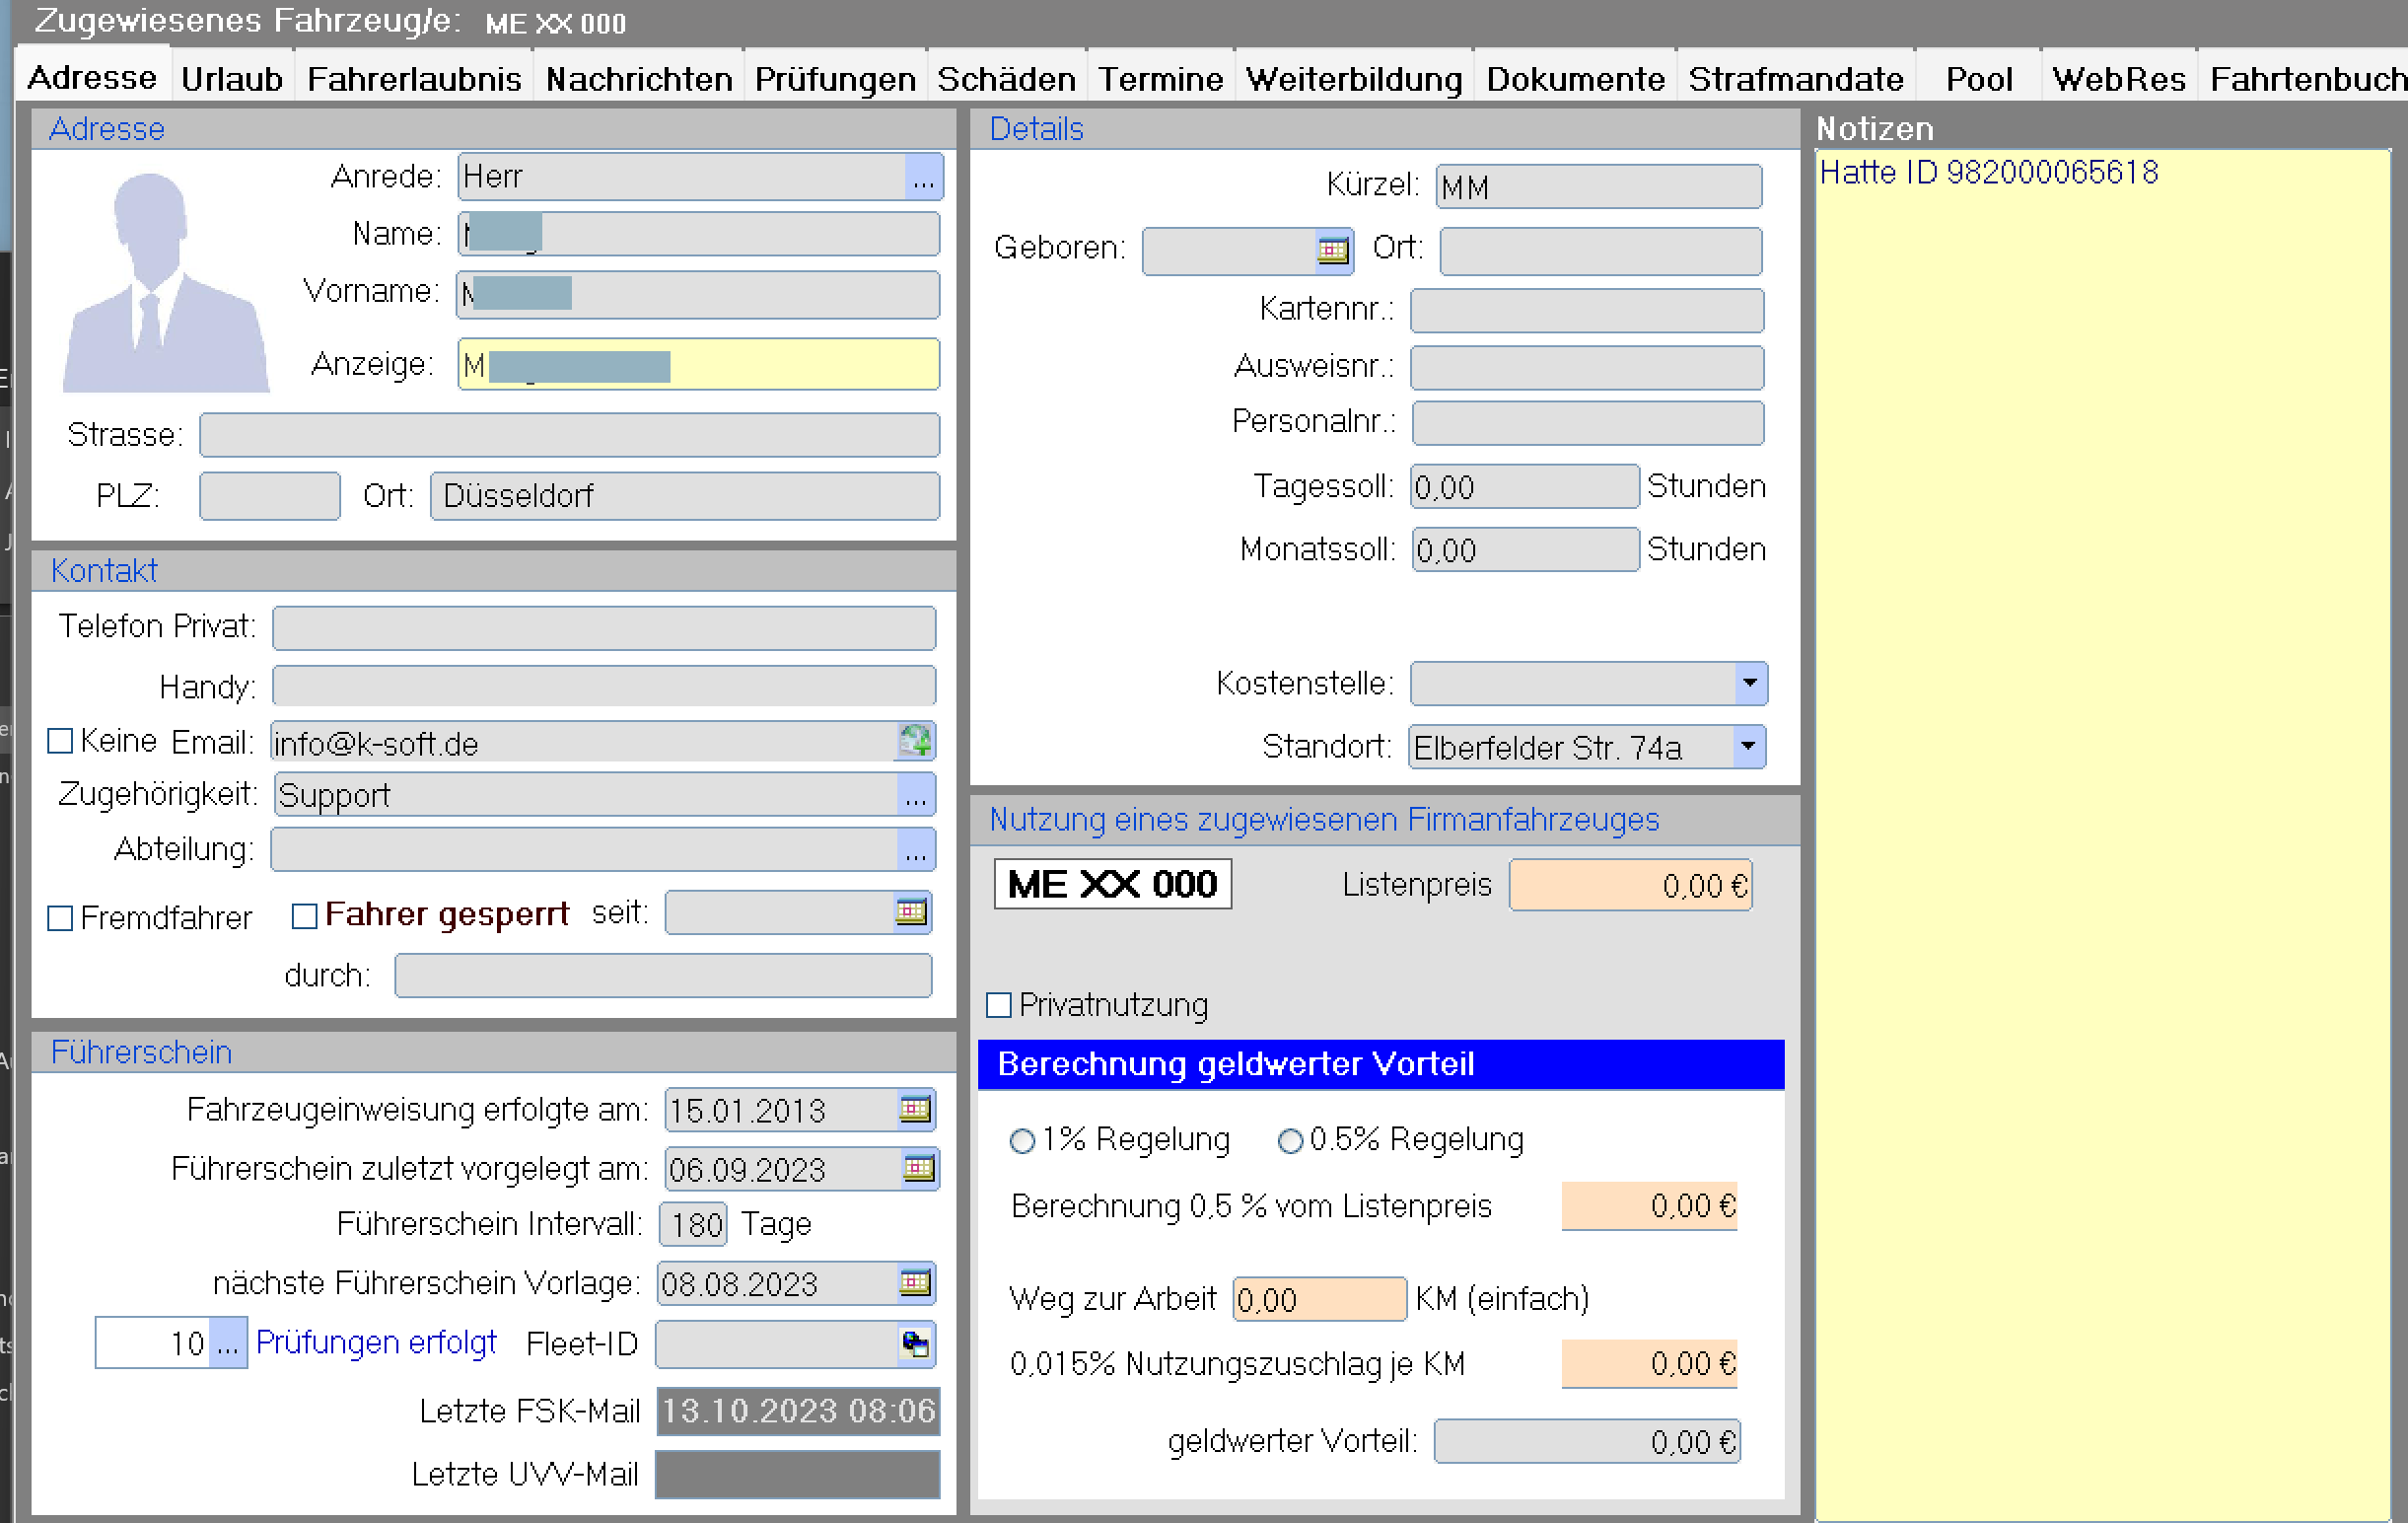Image resolution: width=2408 pixels, height=1523 pixels.
Task: Switch to the Fahrerlaubnis tab
Action: 414,79
